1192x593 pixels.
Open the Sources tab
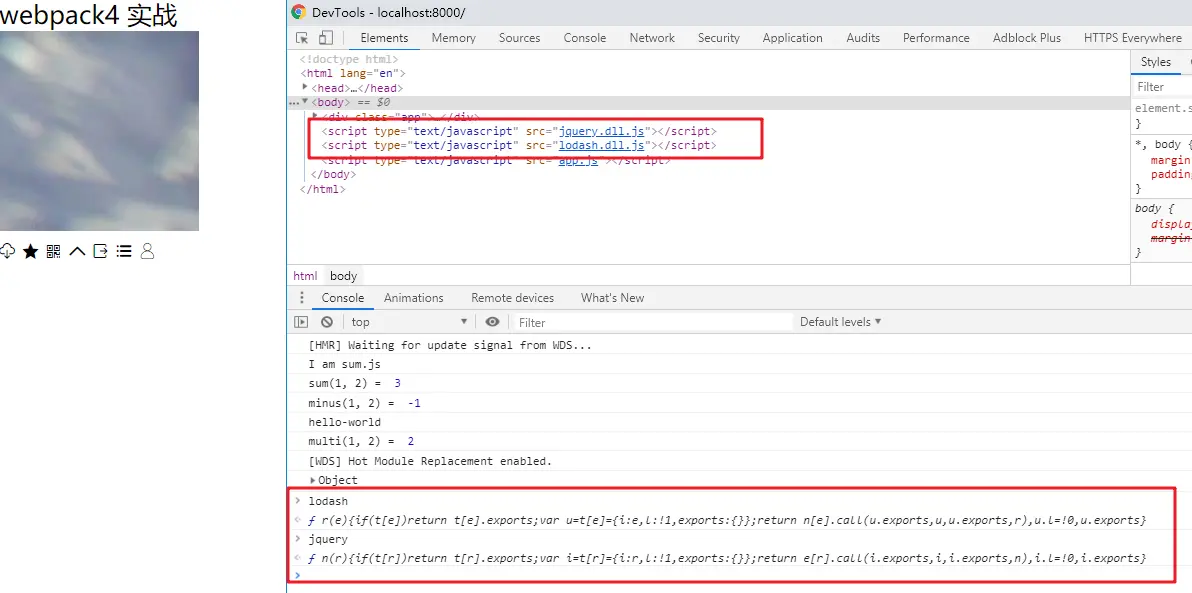519,38
